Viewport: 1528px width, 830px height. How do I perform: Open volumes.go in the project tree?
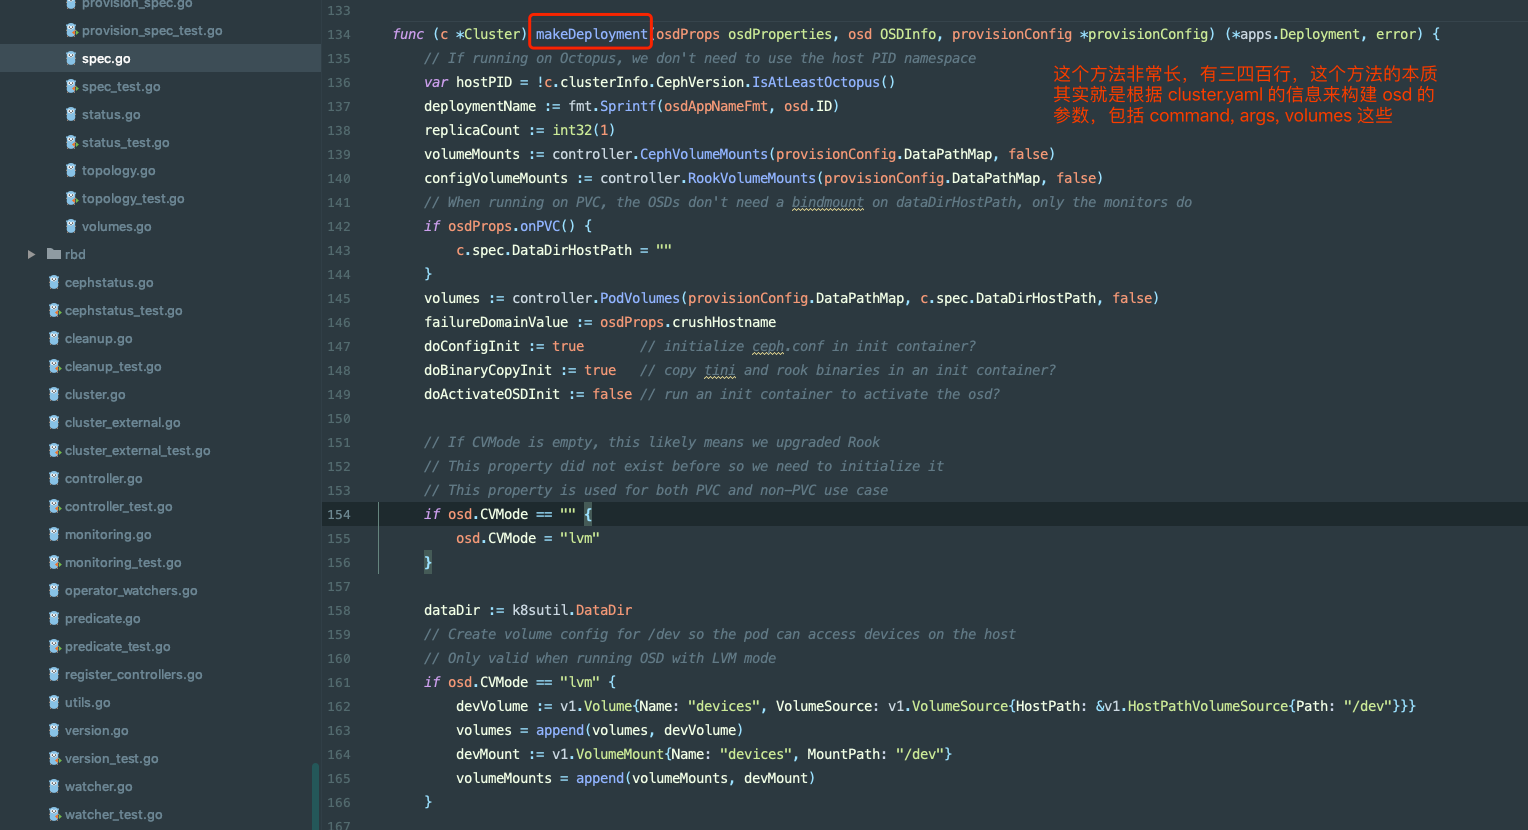[x=116, y=227]
